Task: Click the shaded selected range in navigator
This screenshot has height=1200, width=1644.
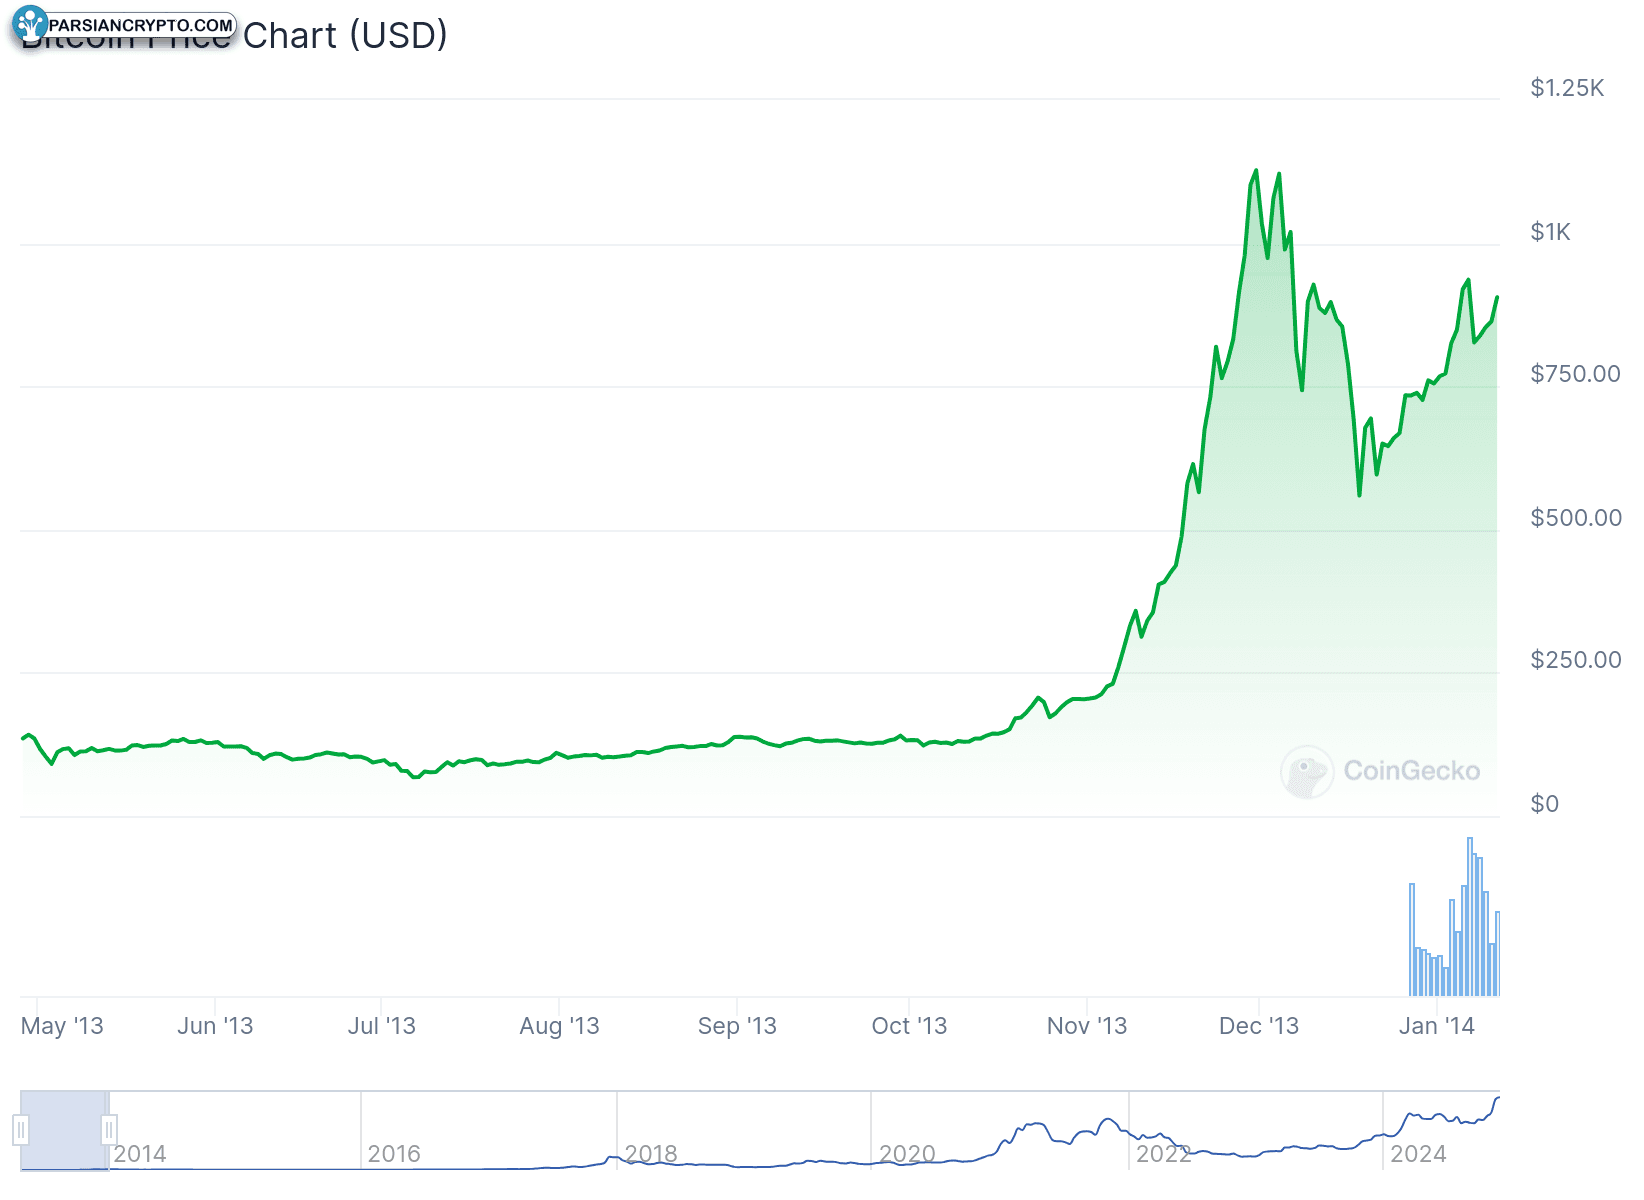Action: [65, 1130]
